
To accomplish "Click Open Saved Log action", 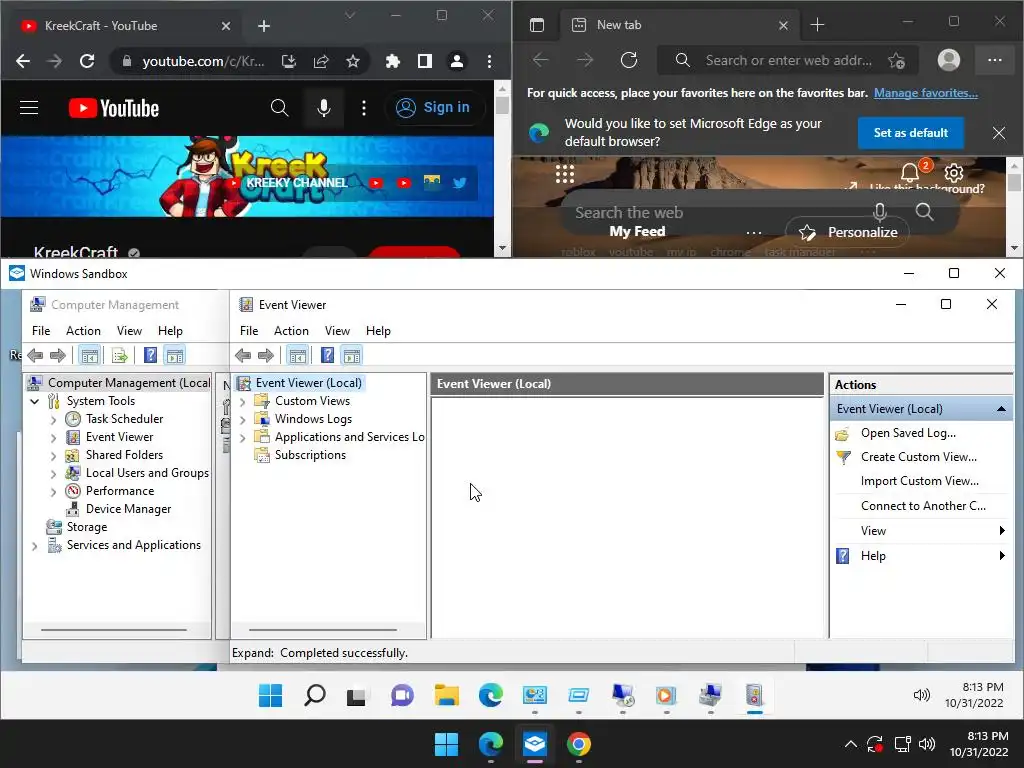I will point(908,433).
